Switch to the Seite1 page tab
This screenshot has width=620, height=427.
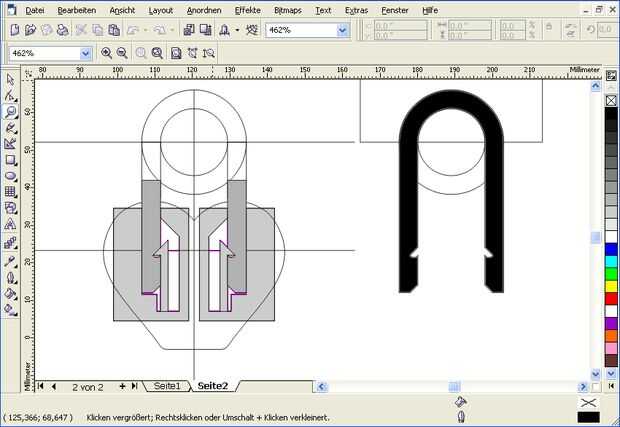click(x=165, y=386)
